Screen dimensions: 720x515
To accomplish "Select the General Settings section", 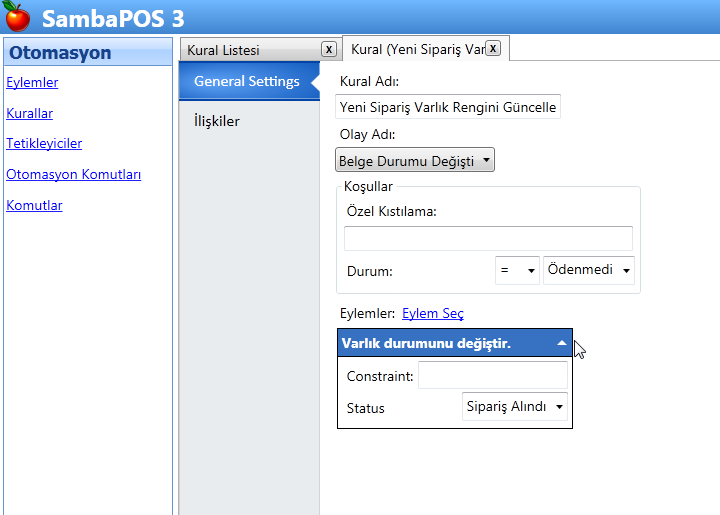I will tap(246, 81).
